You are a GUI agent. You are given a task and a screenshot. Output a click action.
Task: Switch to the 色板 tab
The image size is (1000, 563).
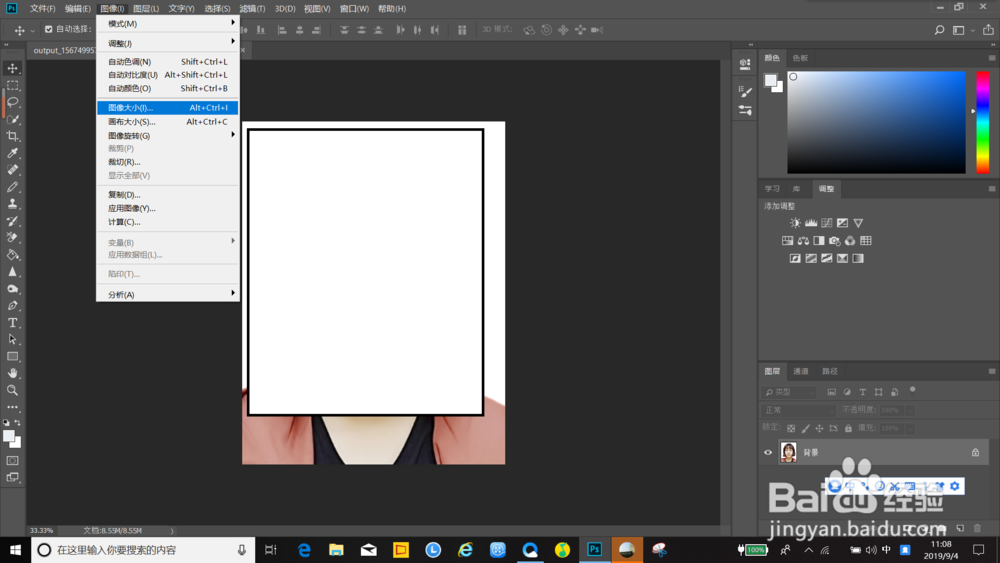pyautogui.click(x=800, y=58)
